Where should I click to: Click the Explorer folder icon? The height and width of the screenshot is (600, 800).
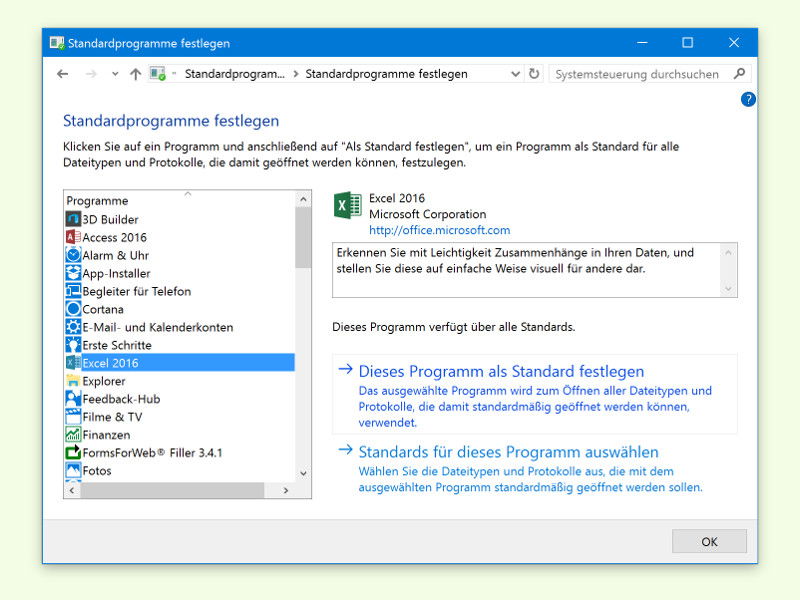click(x=73, y=381)
